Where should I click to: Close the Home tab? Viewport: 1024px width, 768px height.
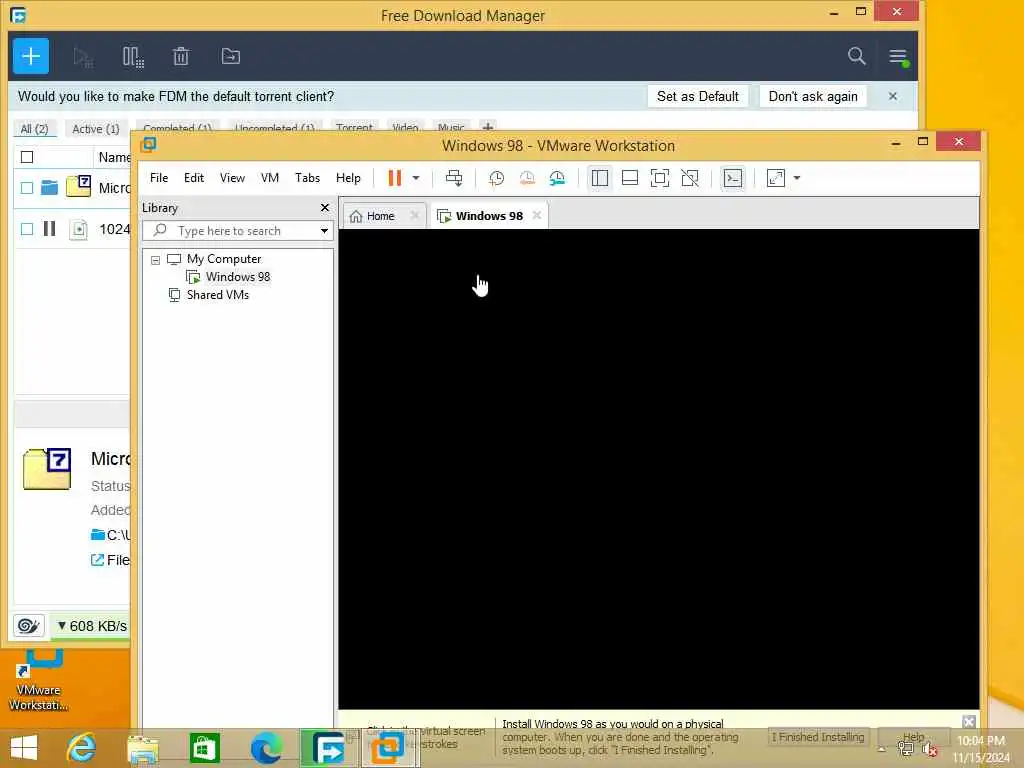pos(414,215)
